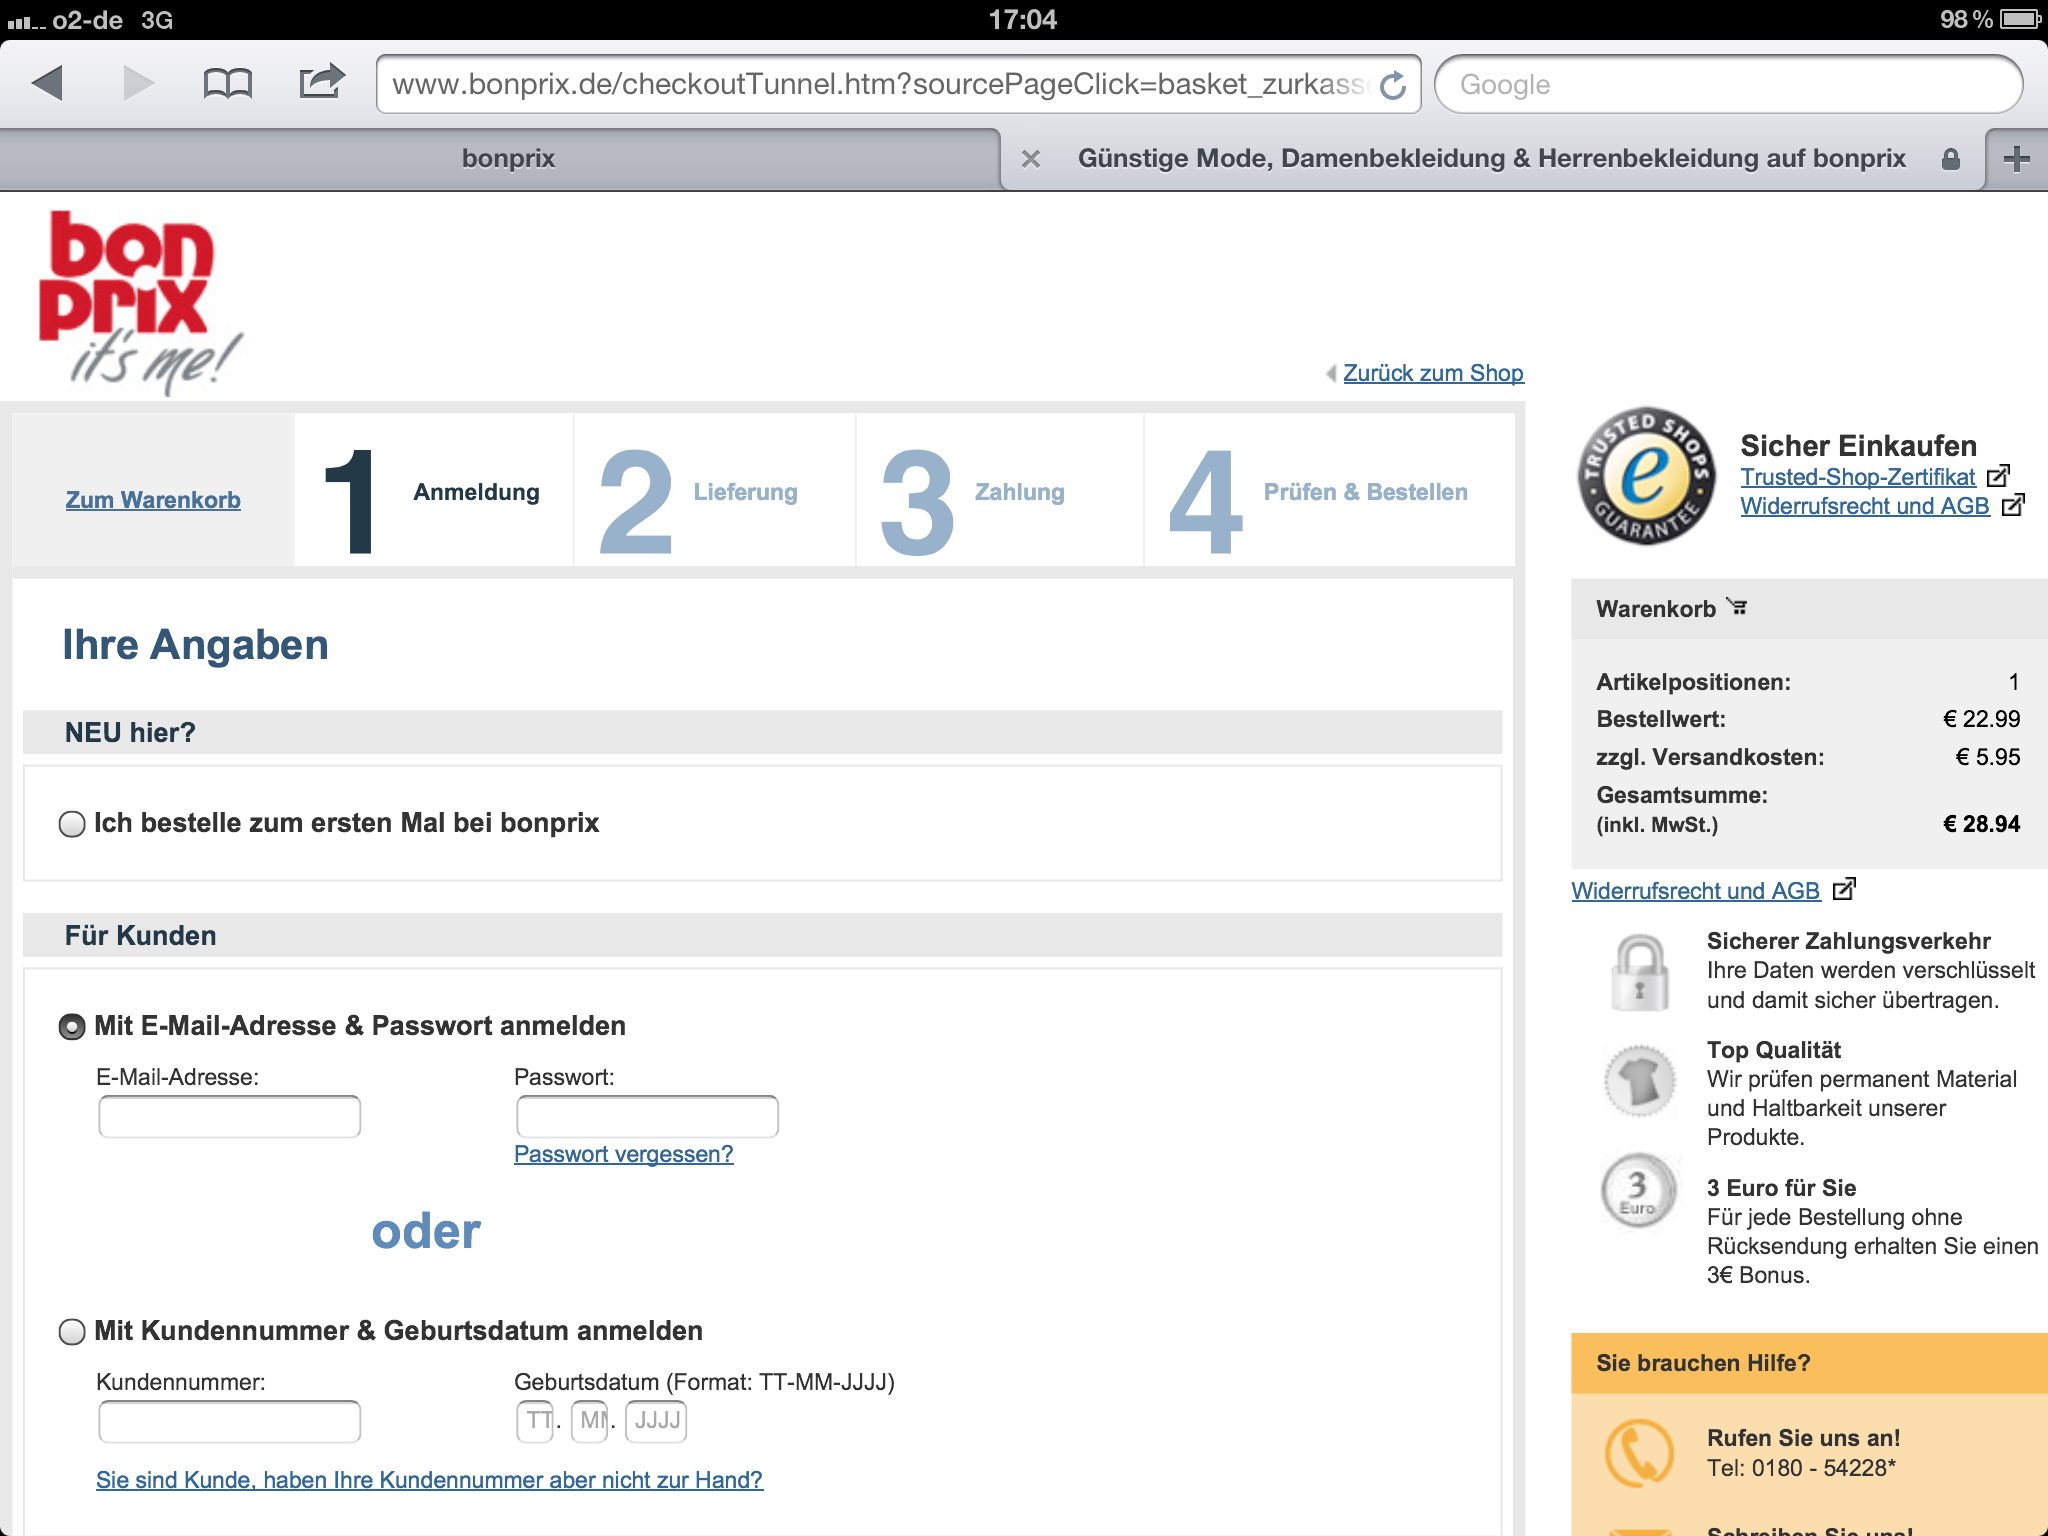This screenshot has width=2048, height=1536.
Task: Click the Zurück zum Shop link
Action: [1432, 373]
